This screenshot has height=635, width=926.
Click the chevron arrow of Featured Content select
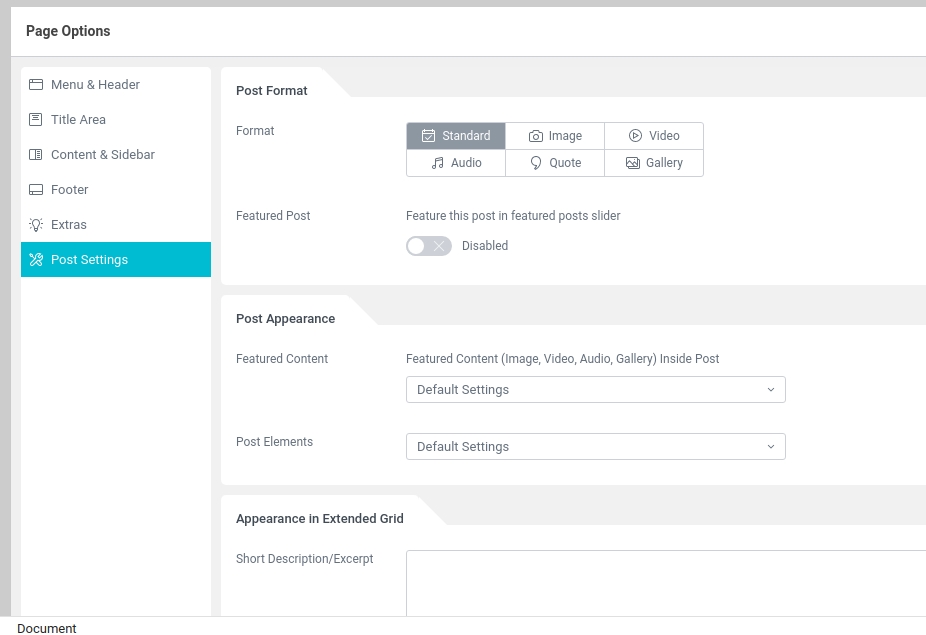(x=770, y=390)
